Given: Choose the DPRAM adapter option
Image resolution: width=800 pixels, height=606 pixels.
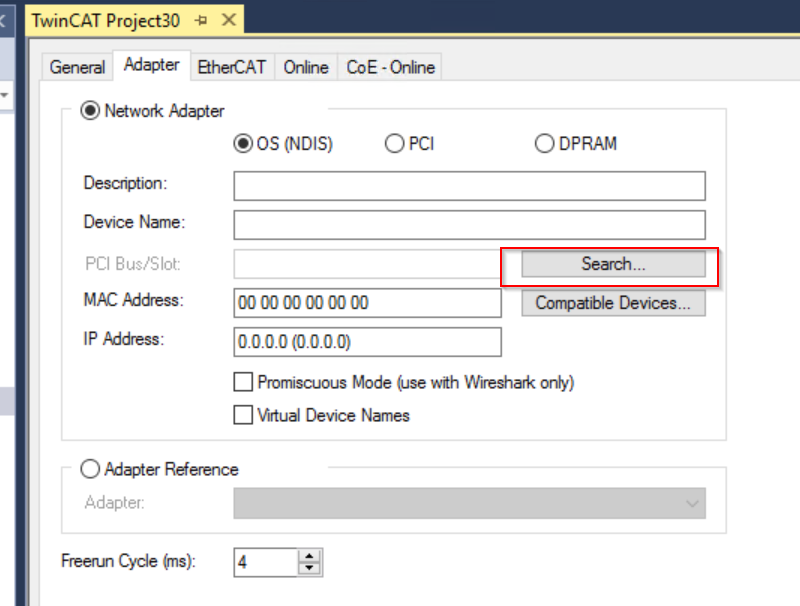Looking at the screenshot, I should tap(544, 143).
